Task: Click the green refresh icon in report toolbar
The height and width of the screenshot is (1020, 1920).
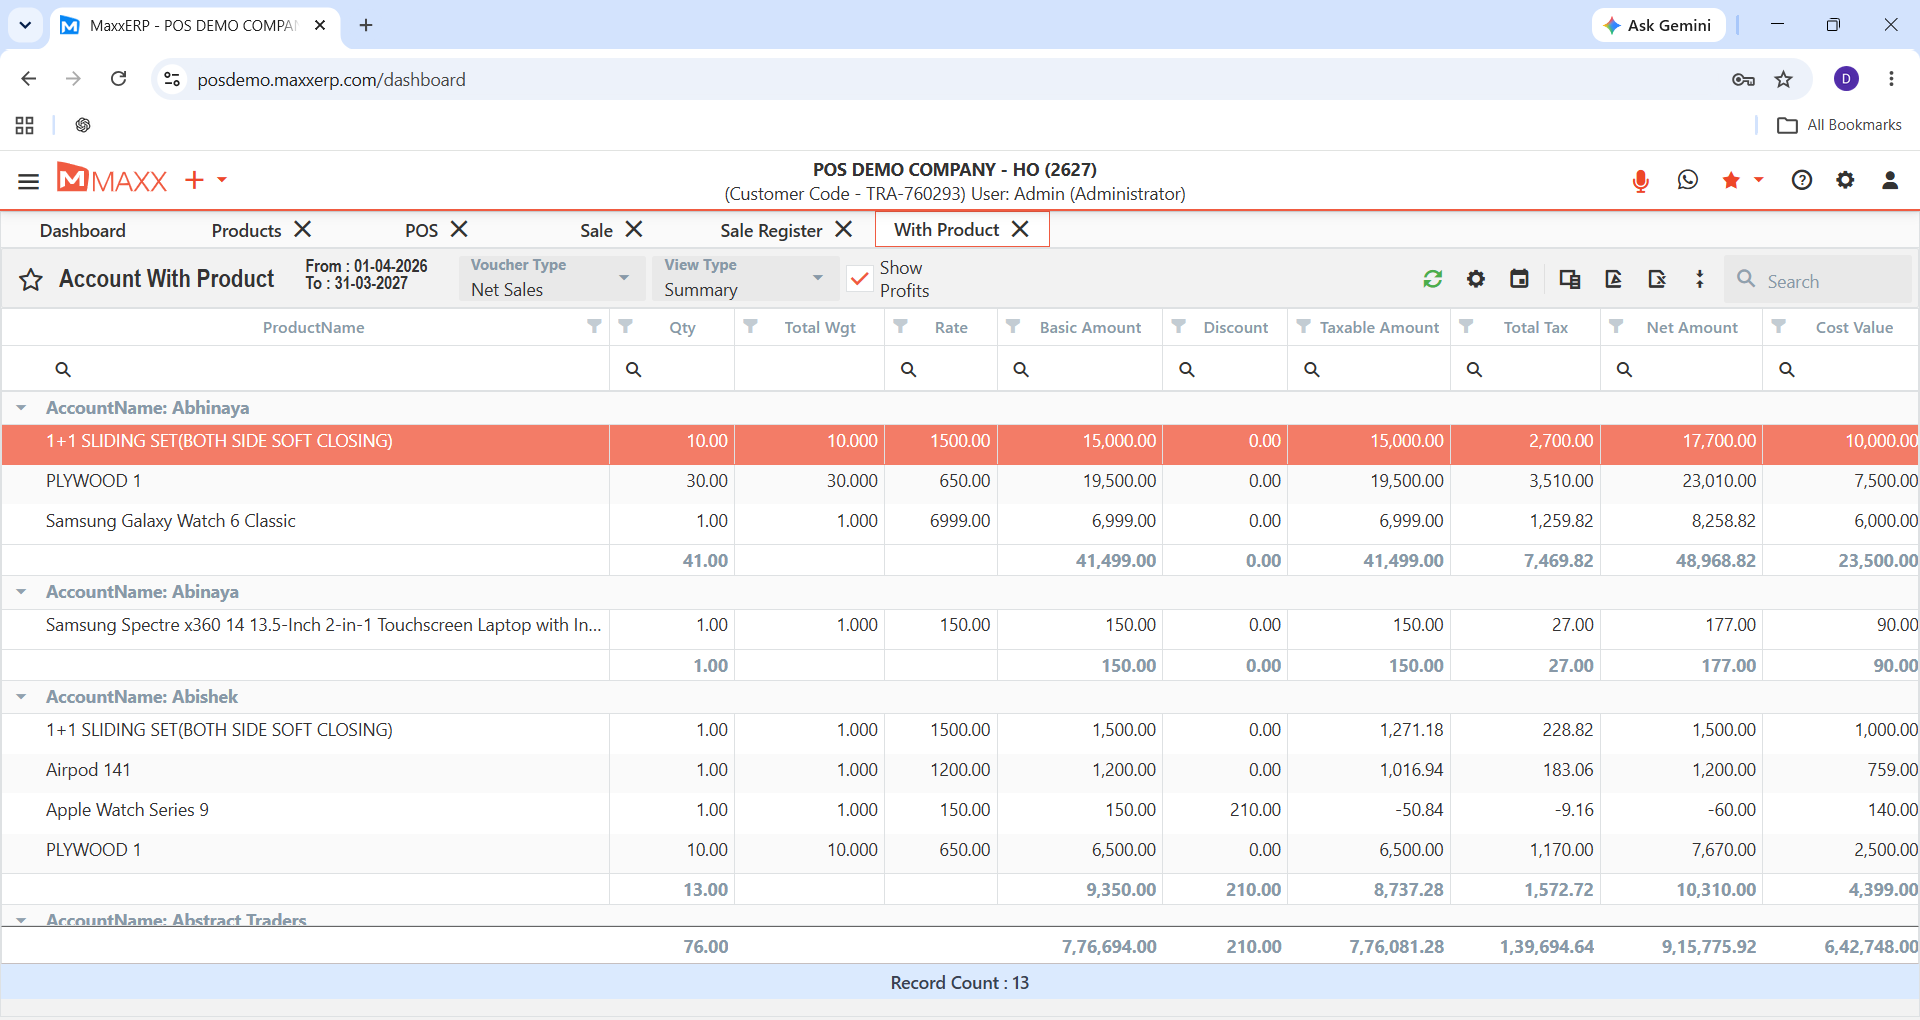Action: point(1432,279)
